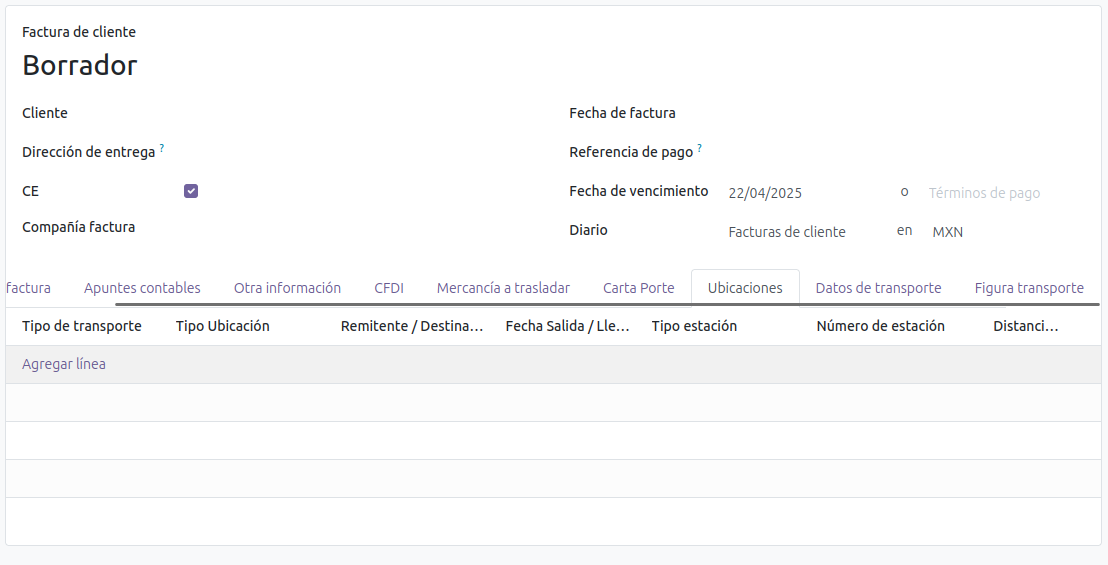Click help icon next to Dirección de entrega

(162, 148)
